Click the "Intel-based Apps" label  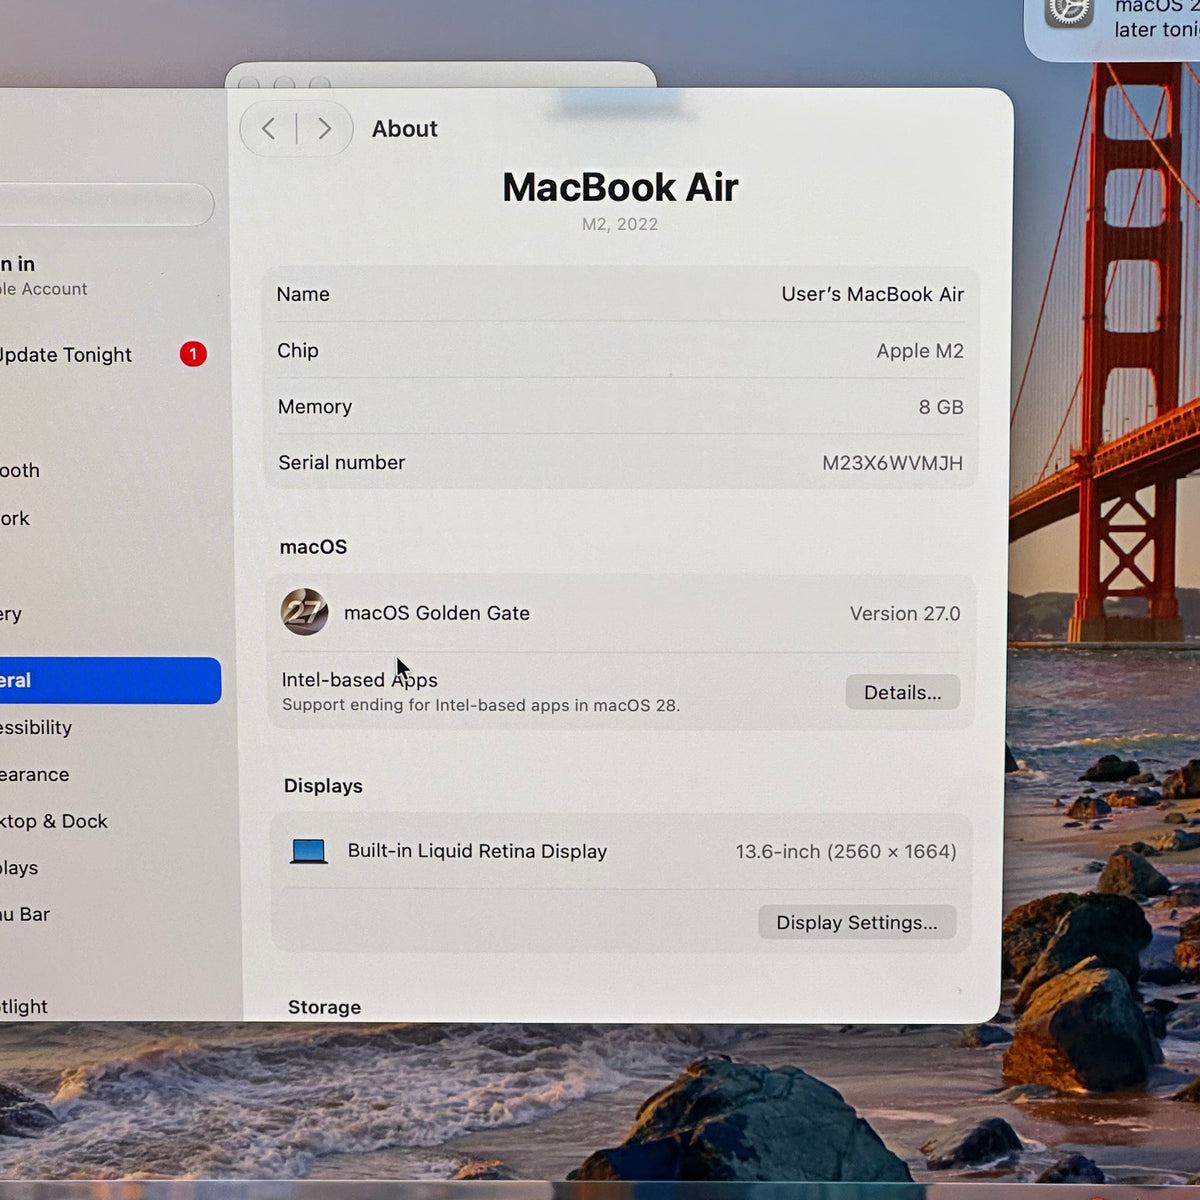click(360, 680)
